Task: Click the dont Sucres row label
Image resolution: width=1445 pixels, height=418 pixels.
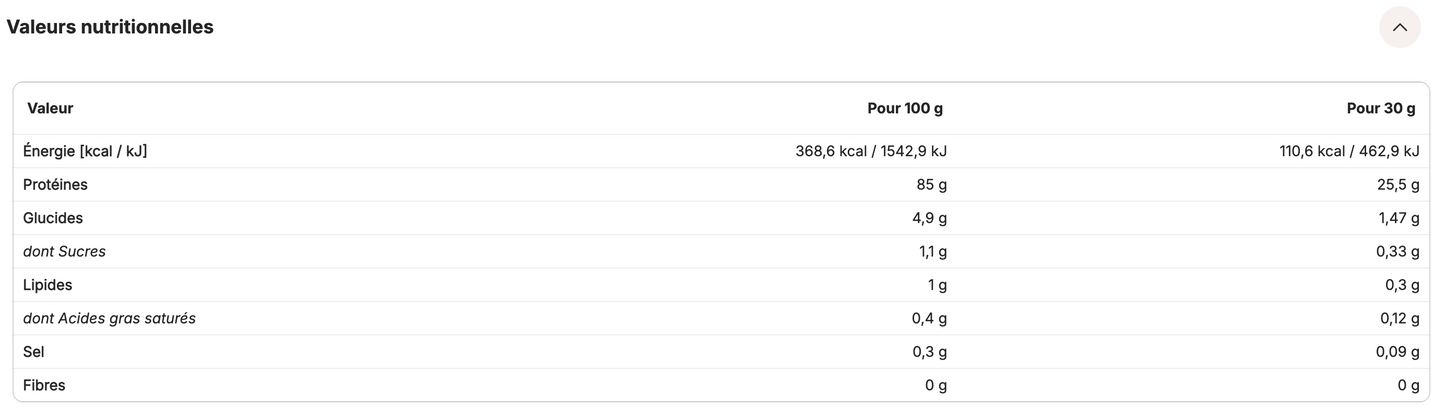Action: click(64, 252)
